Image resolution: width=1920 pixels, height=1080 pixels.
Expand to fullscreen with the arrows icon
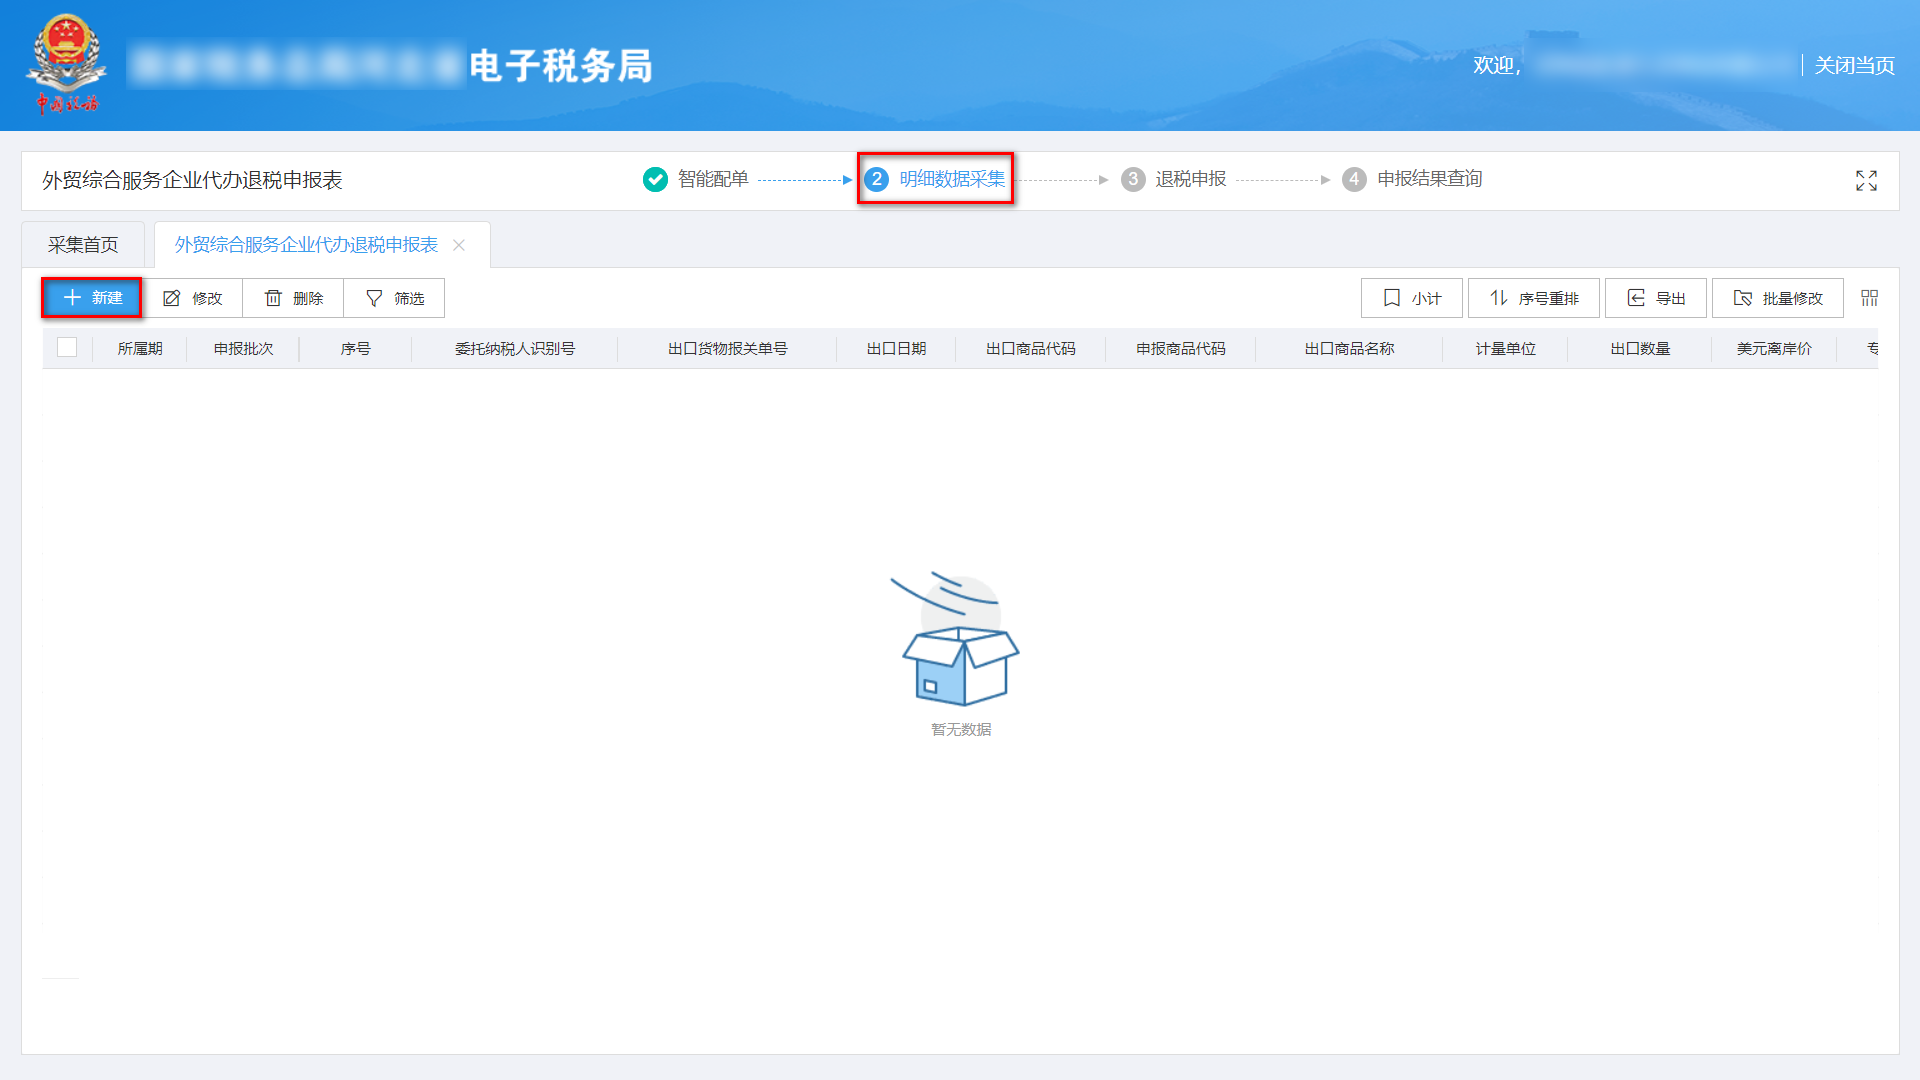pyautogui.click(x=1866, y=181)
